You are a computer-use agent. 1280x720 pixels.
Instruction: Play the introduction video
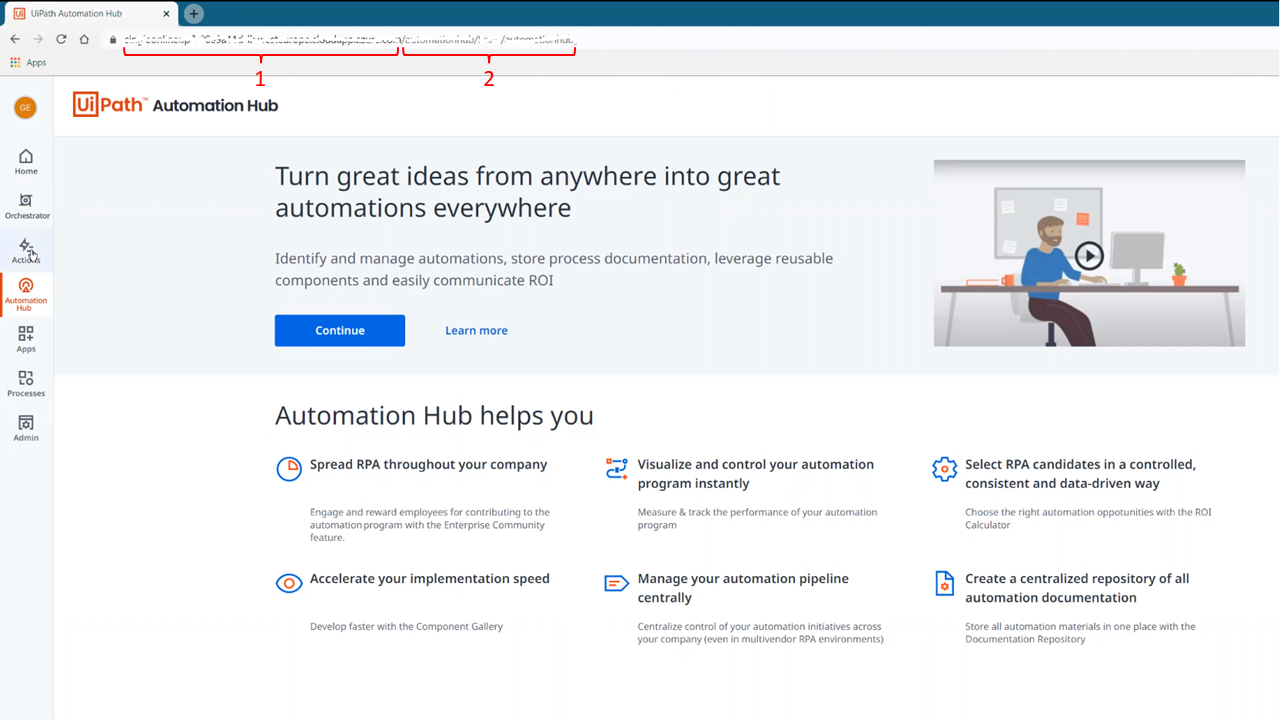click(x=1087, y=254)
